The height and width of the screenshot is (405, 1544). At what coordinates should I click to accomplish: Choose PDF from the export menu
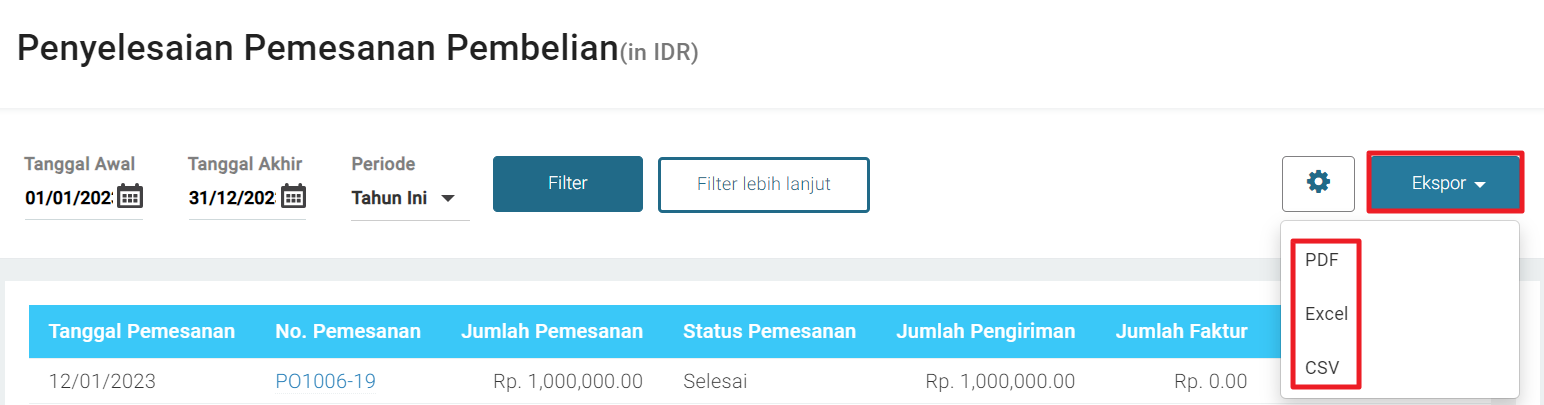click(x=1322, y=260)
